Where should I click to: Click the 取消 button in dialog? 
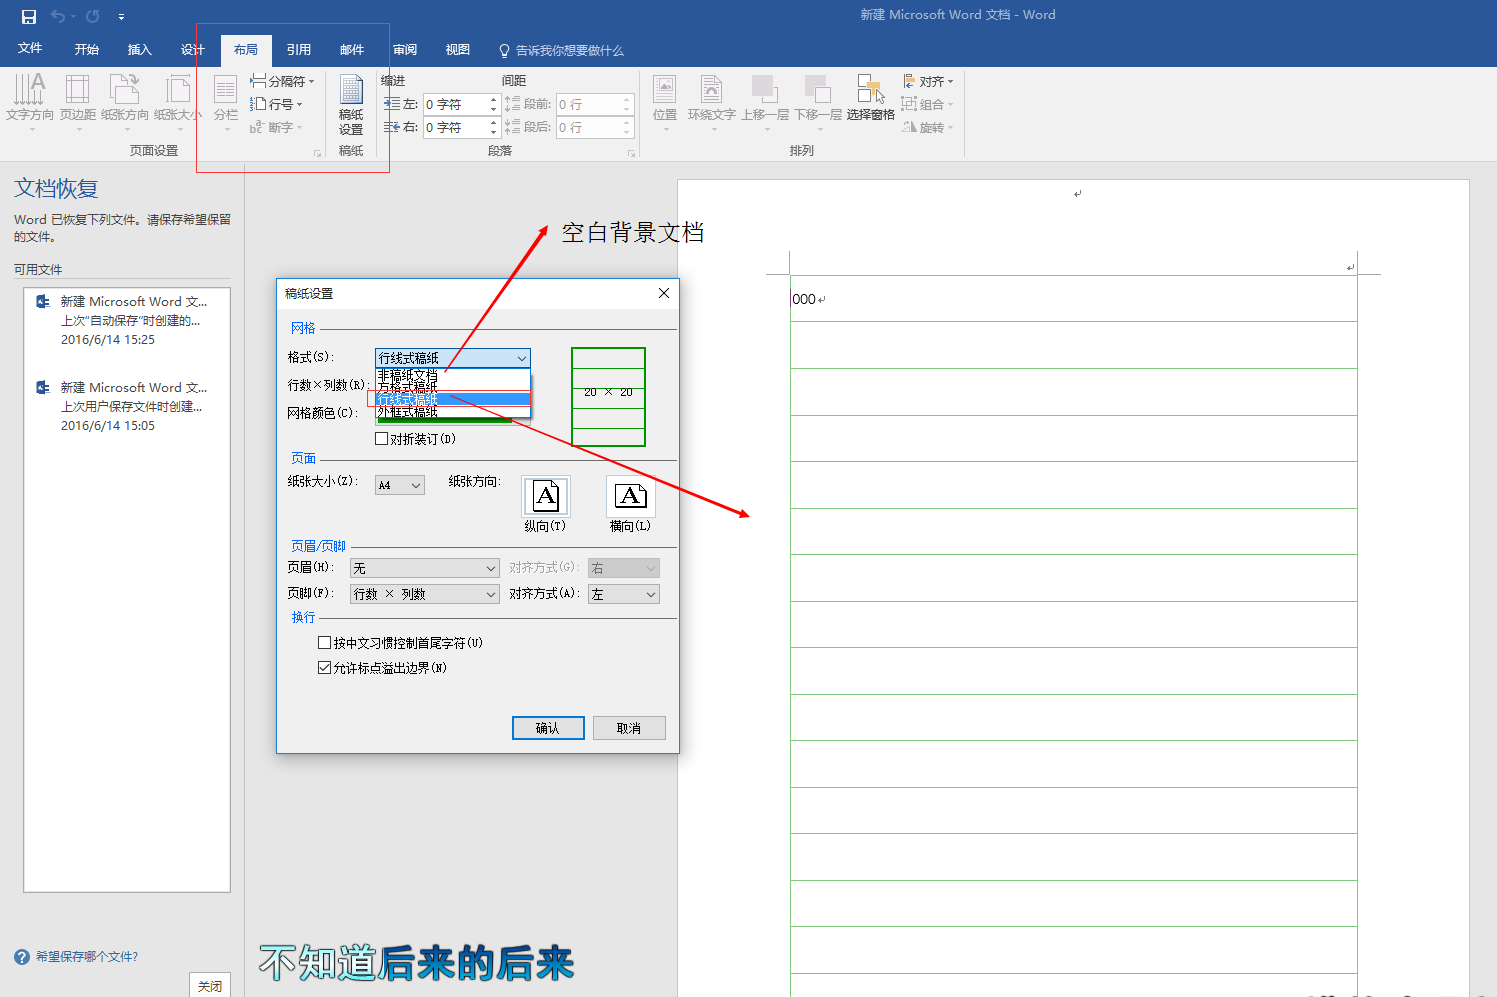pyautogui.click(x=629, y=728)
